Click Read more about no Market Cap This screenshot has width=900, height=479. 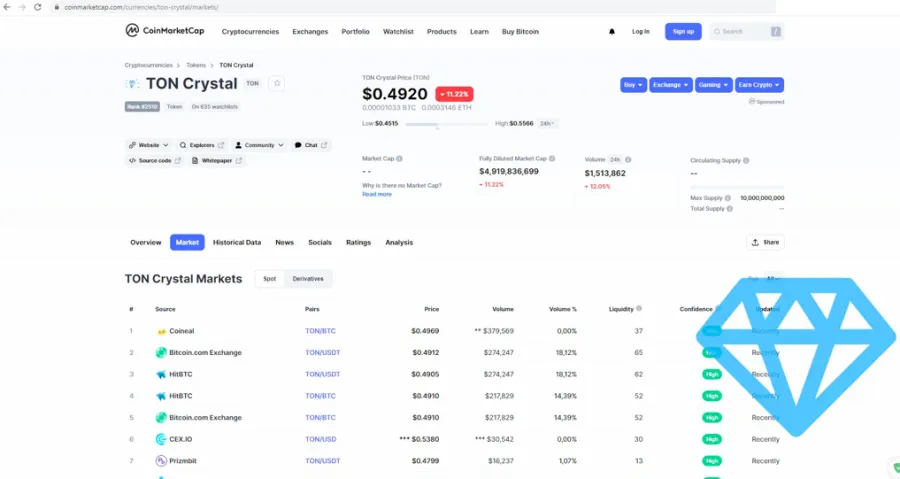click(377, 194)
